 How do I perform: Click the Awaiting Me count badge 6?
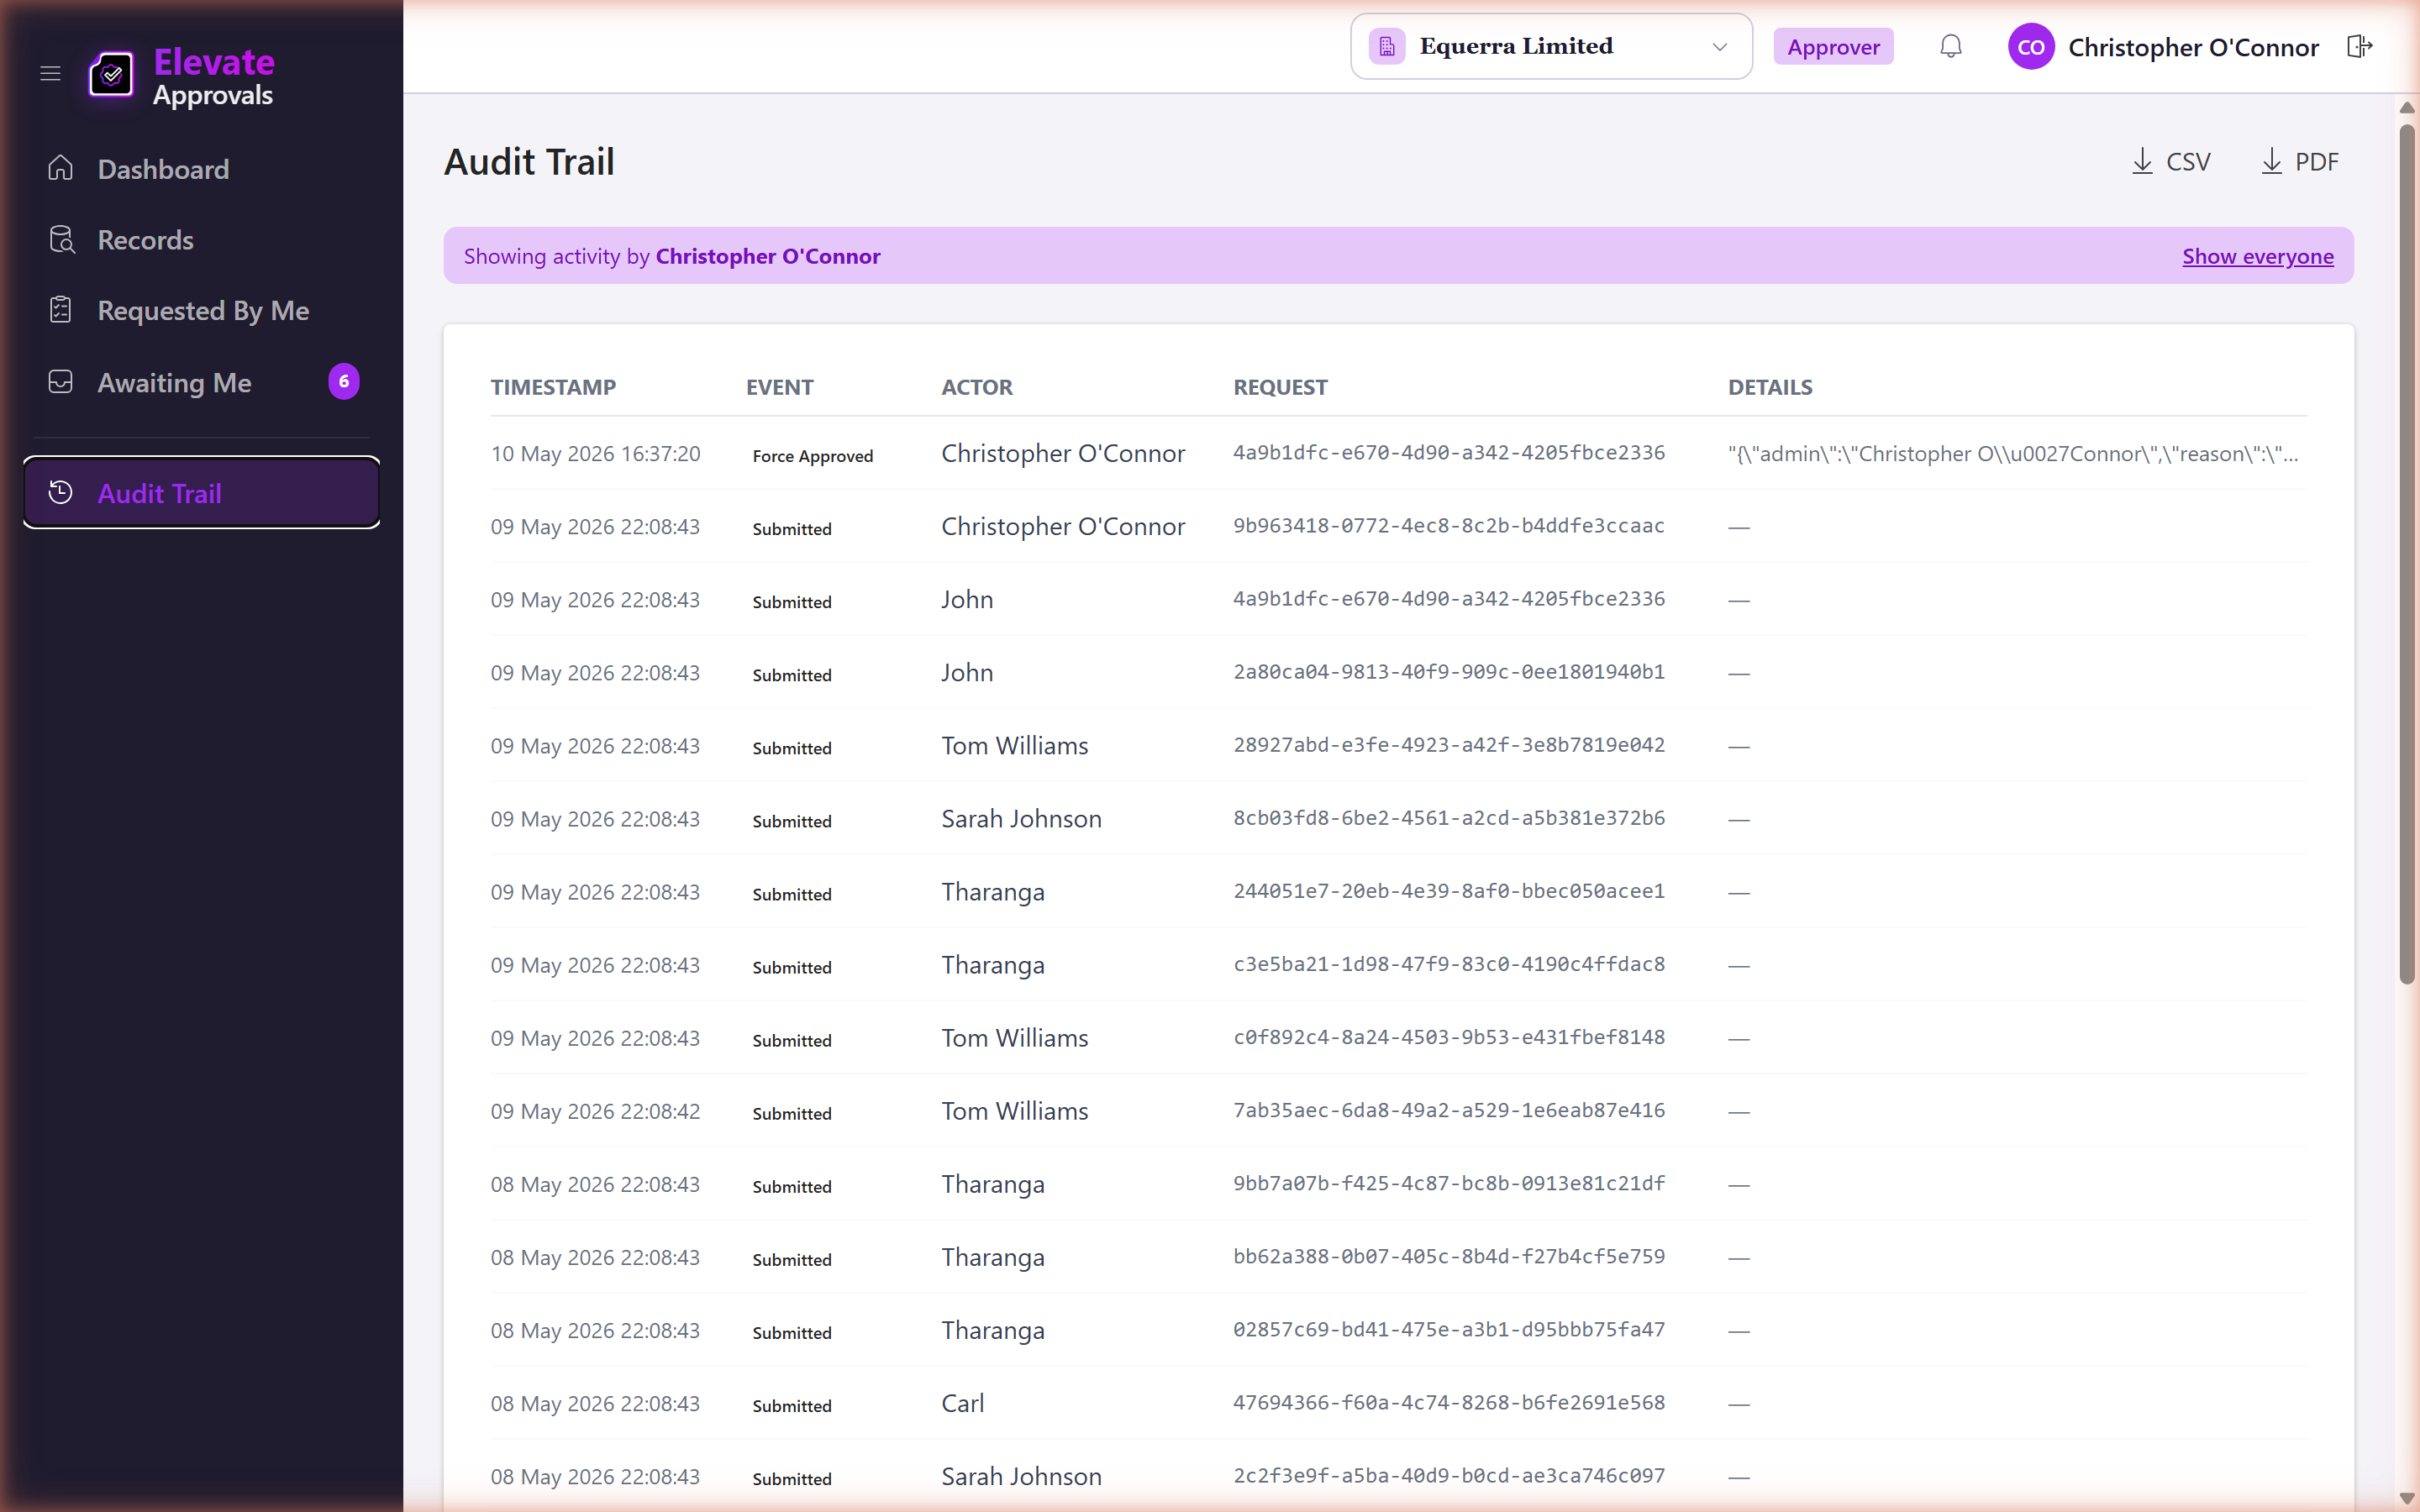click(344, 381)
